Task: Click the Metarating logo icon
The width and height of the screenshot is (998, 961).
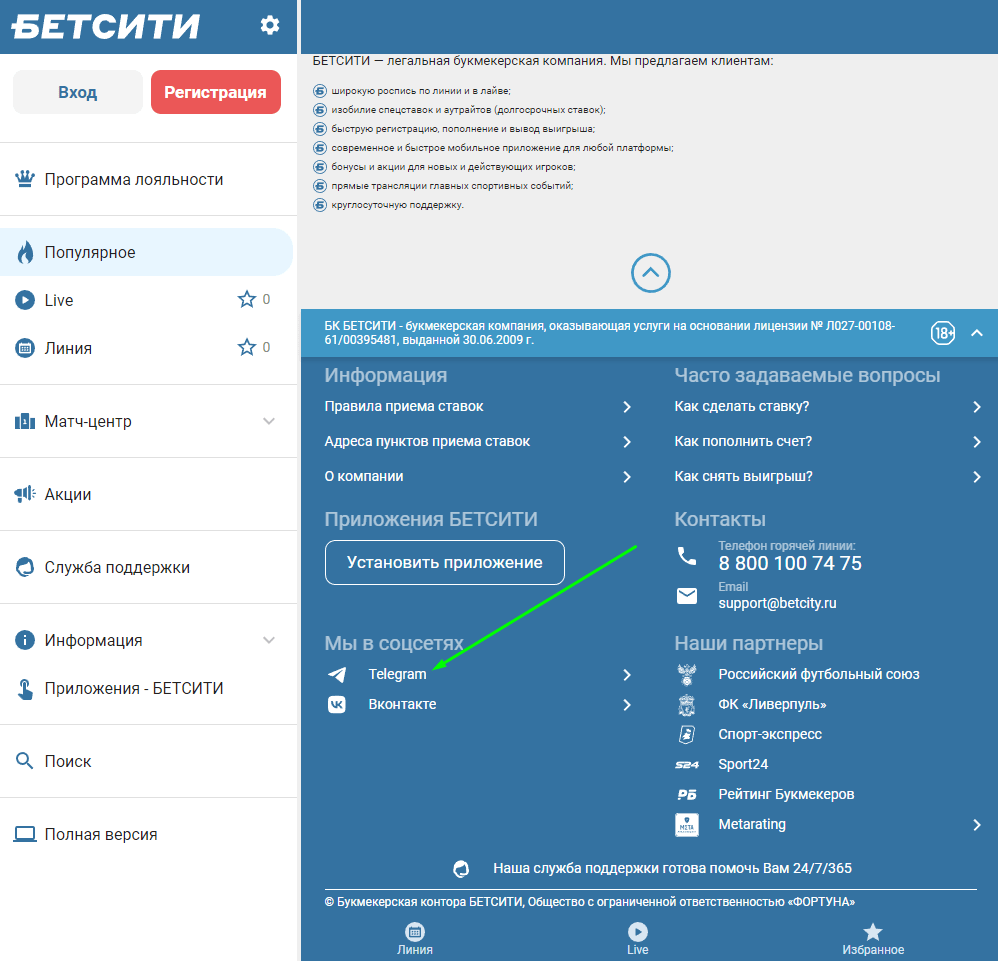Action: [687, 824]
